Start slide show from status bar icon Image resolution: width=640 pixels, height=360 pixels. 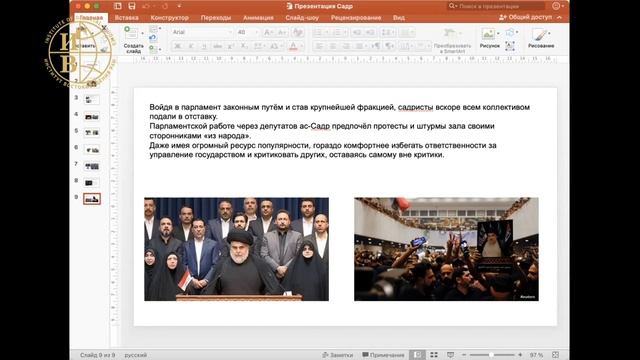pos(450,355)
